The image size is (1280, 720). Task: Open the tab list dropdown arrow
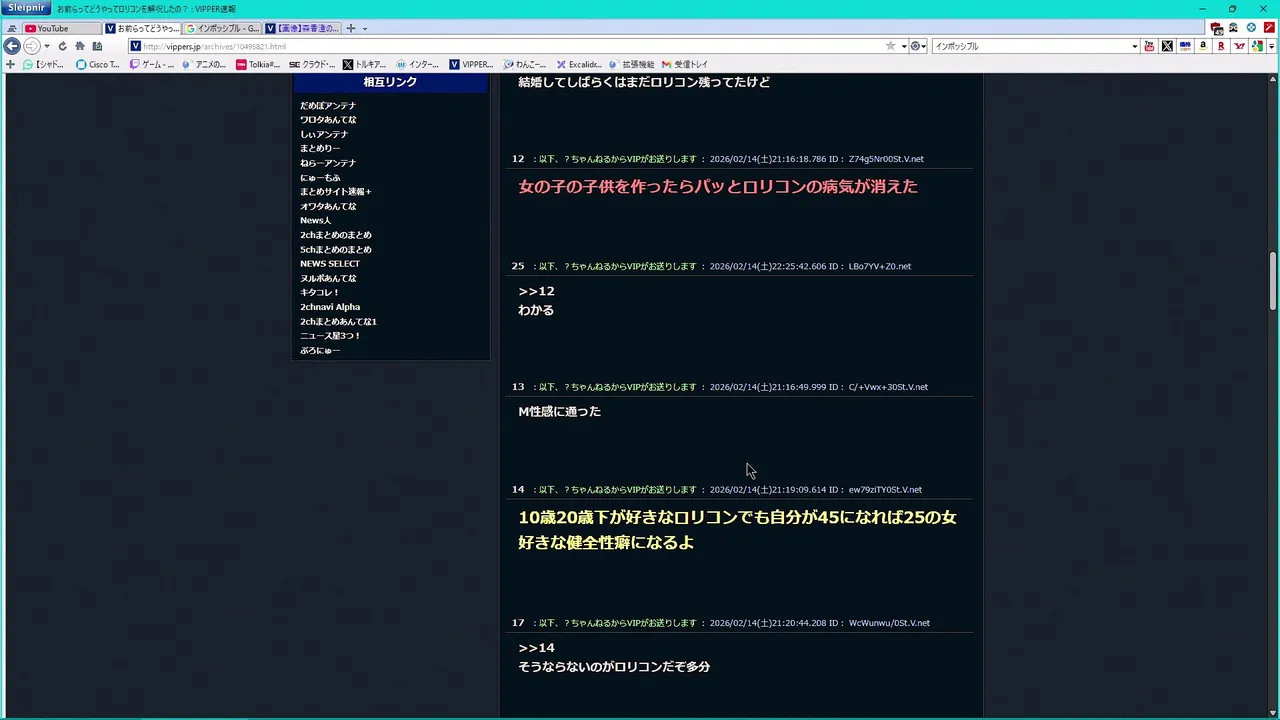tap(364, 28)
